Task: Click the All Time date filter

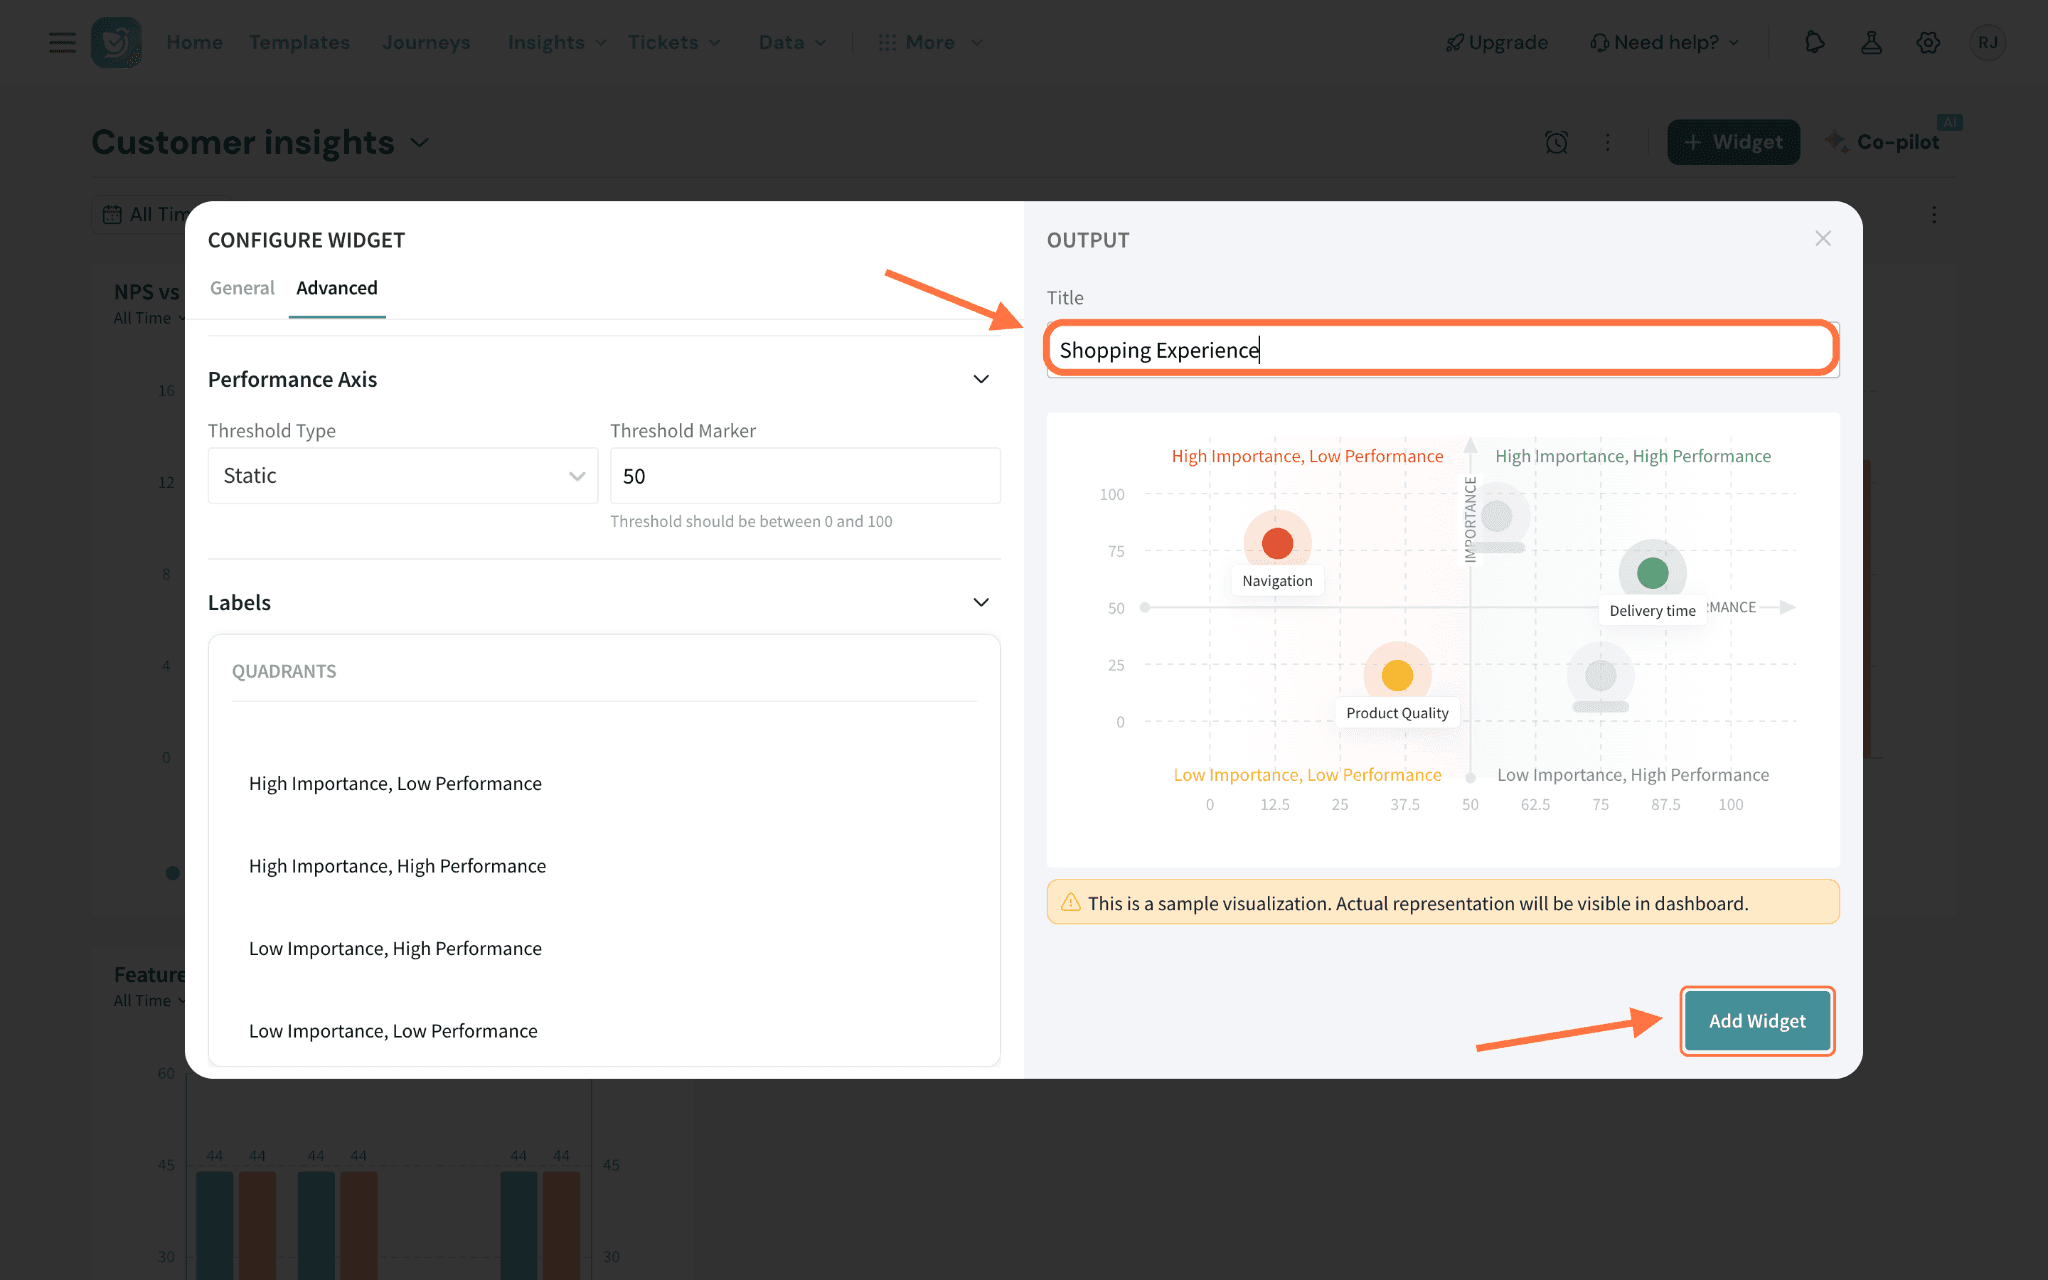Action: click(x=146, y=214)
